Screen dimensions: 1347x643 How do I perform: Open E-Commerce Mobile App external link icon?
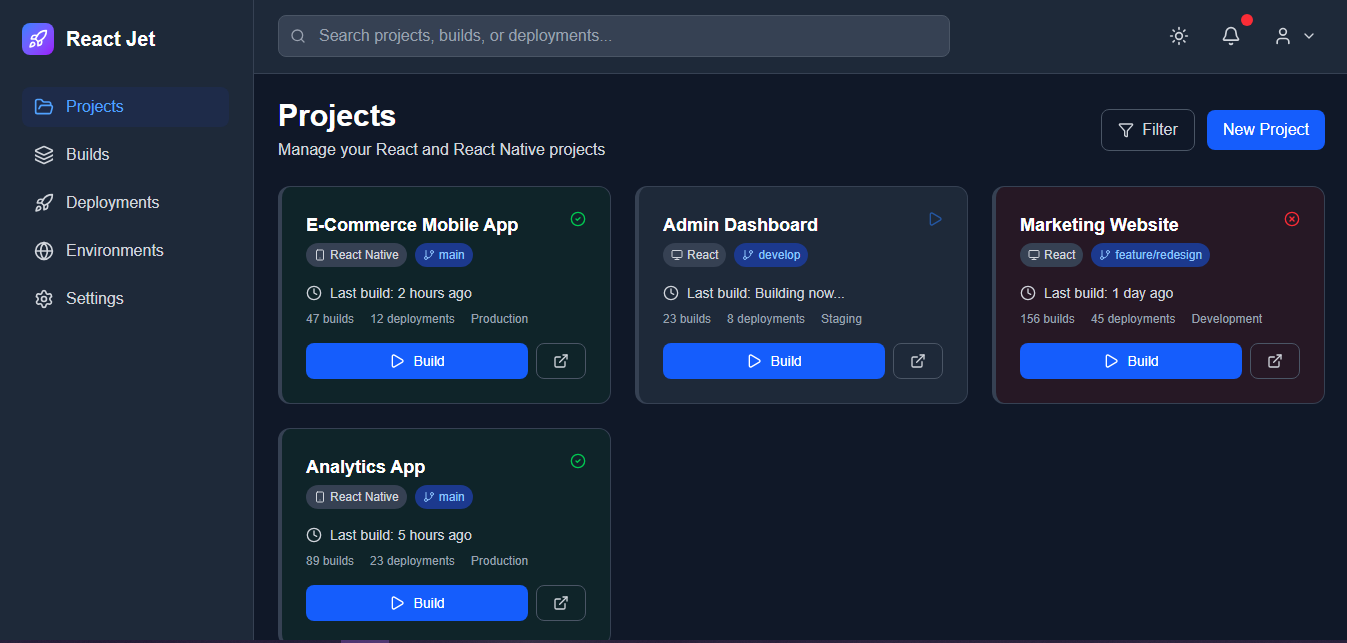(x=561, y=361)
